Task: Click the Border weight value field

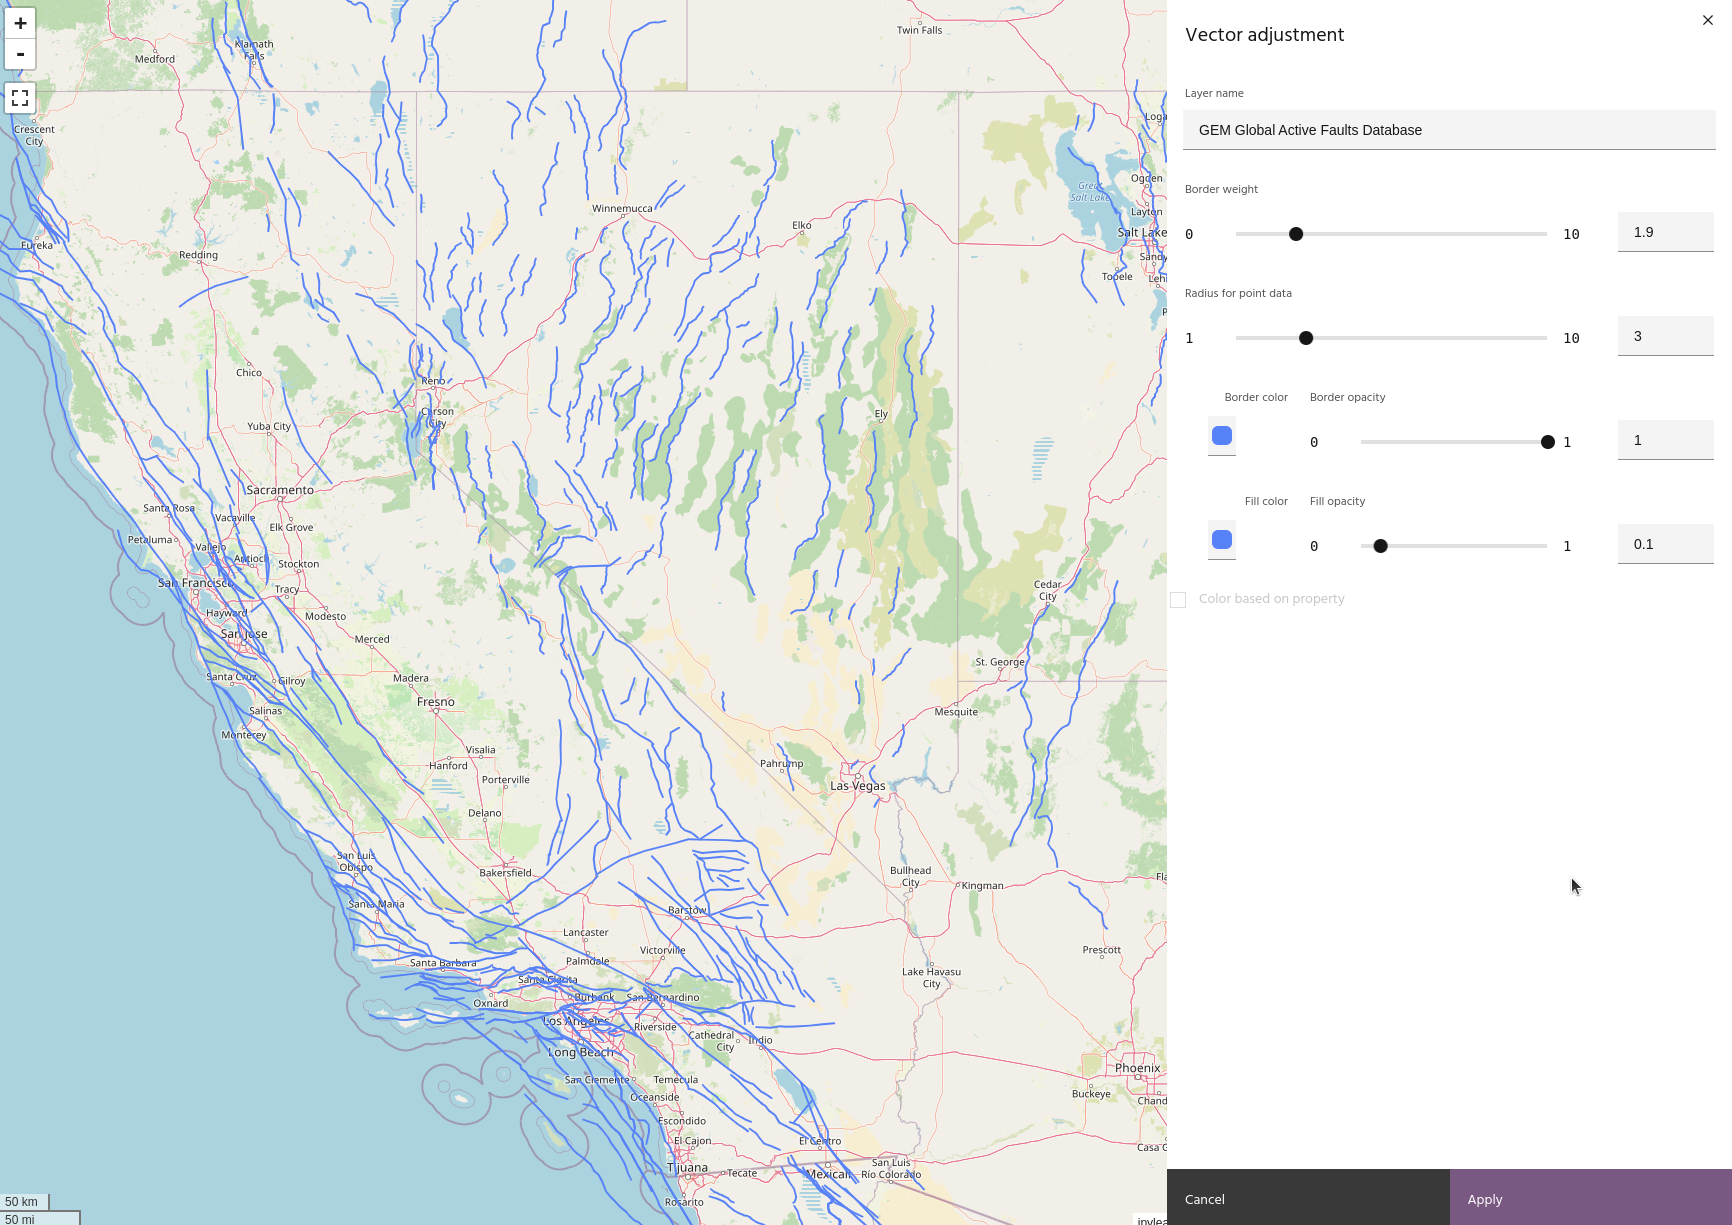Action: click(1665, 232)
